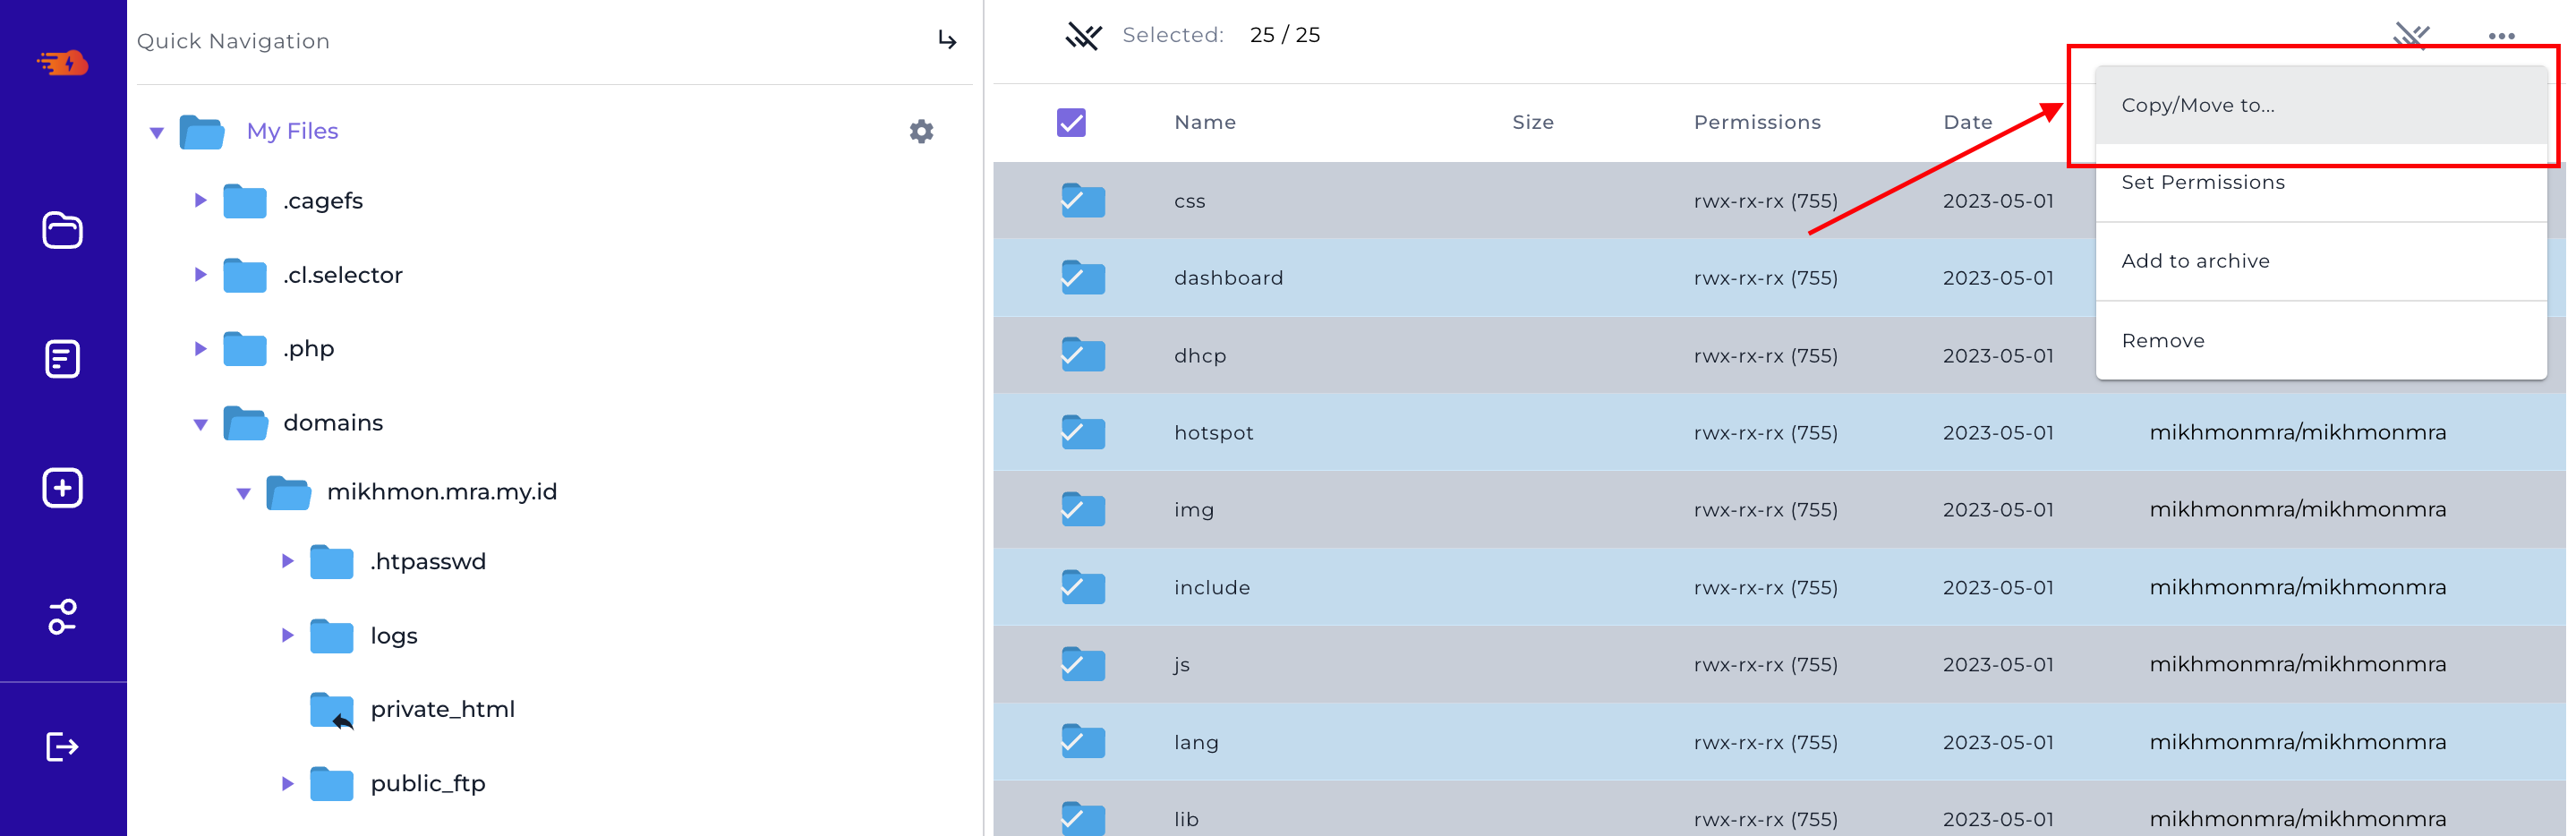This screenshot has height=836, width=2576.
Task: Sort by the Date column header
Action: (x=1967, y=122)
